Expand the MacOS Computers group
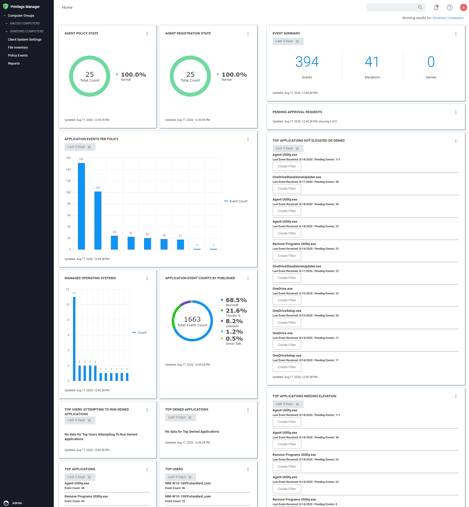469x507 pixels. (7, 24)
